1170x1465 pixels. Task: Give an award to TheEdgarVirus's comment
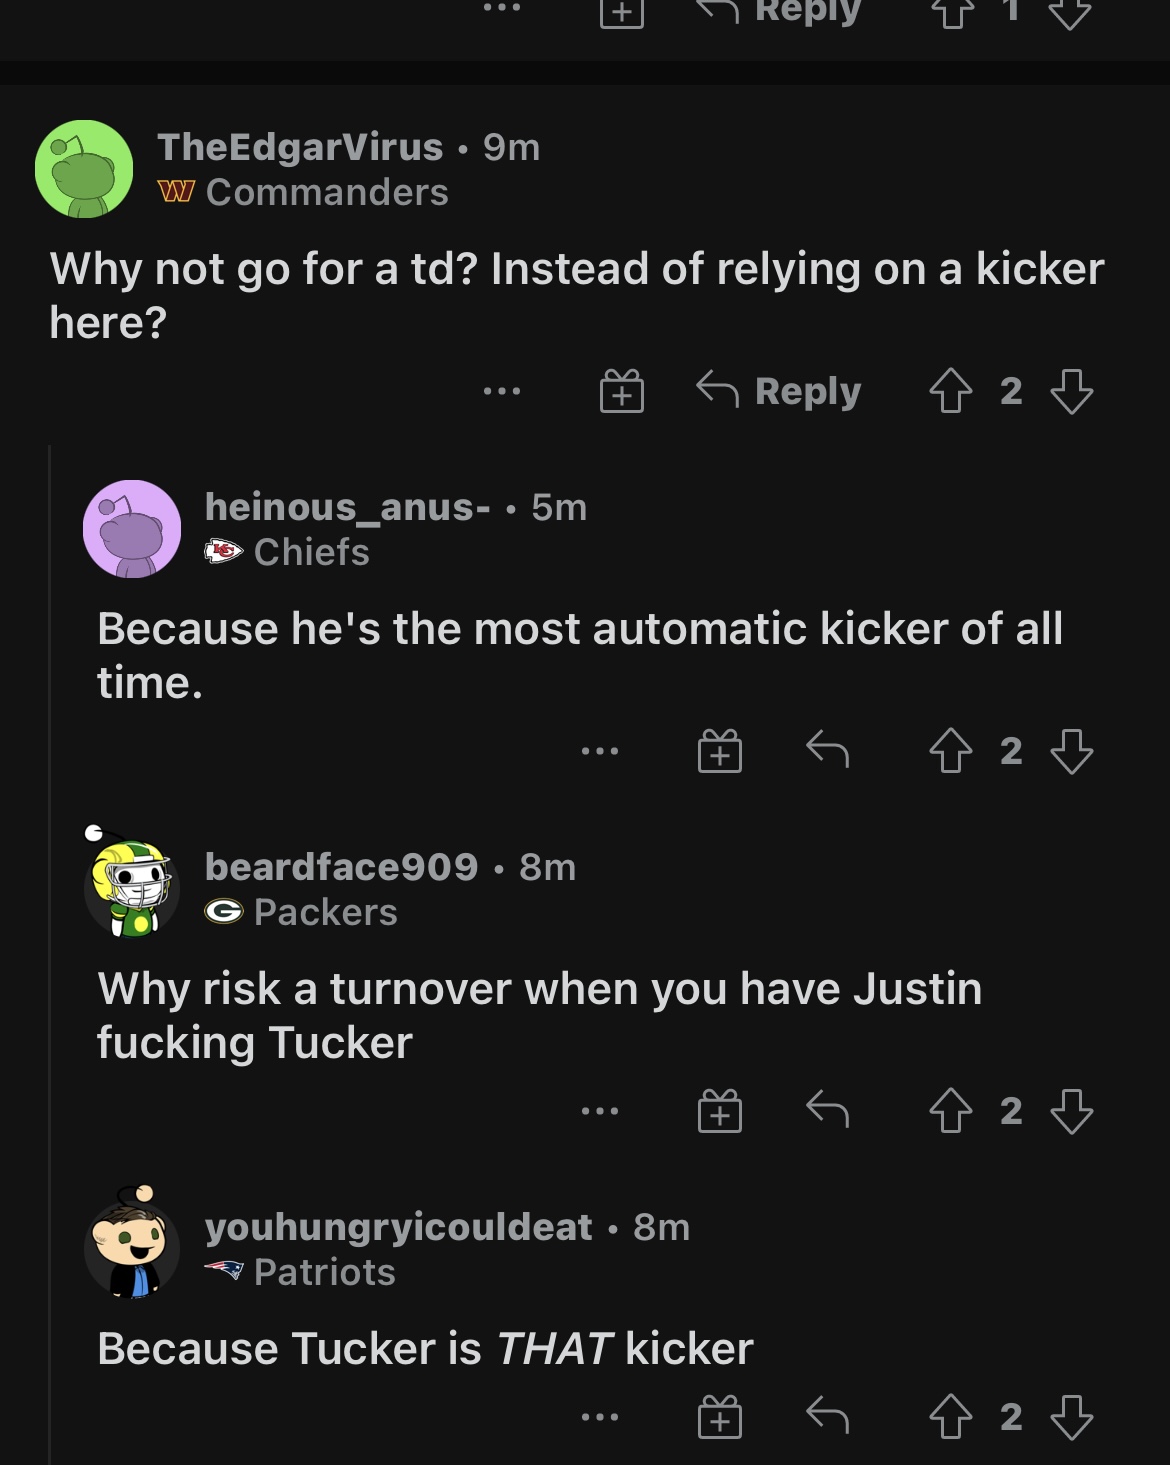[621, 391]
